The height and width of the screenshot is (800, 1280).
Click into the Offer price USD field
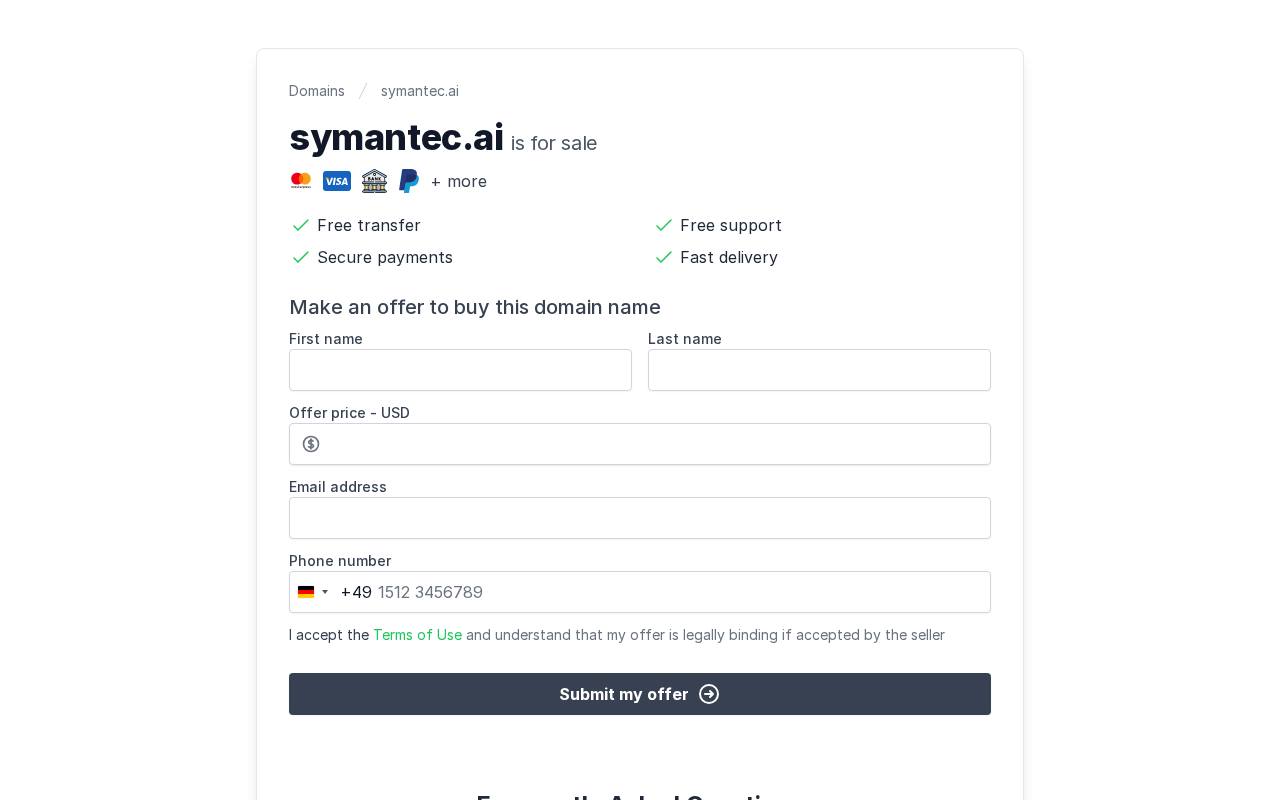click(x=655, y=444)
